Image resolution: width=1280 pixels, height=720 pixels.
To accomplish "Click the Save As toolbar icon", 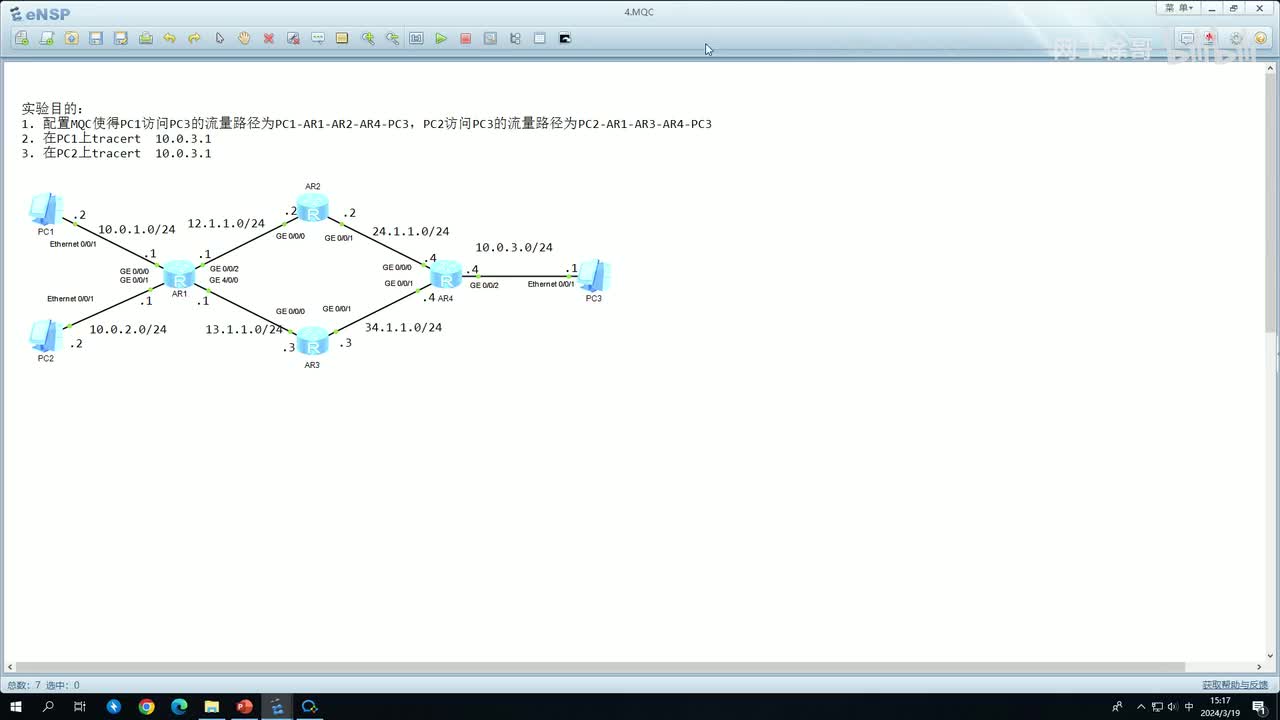I will [x=121, y=38].
